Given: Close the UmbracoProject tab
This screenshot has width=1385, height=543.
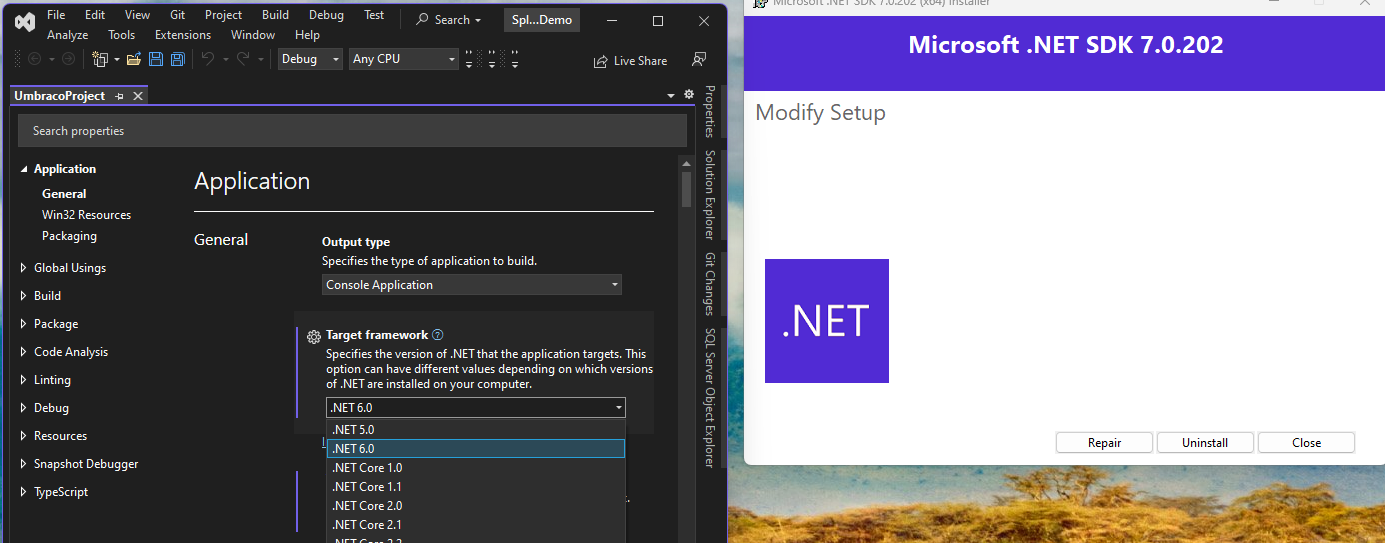Looking at the screenshot, I should pyautogui.click(x=138, y=96).
